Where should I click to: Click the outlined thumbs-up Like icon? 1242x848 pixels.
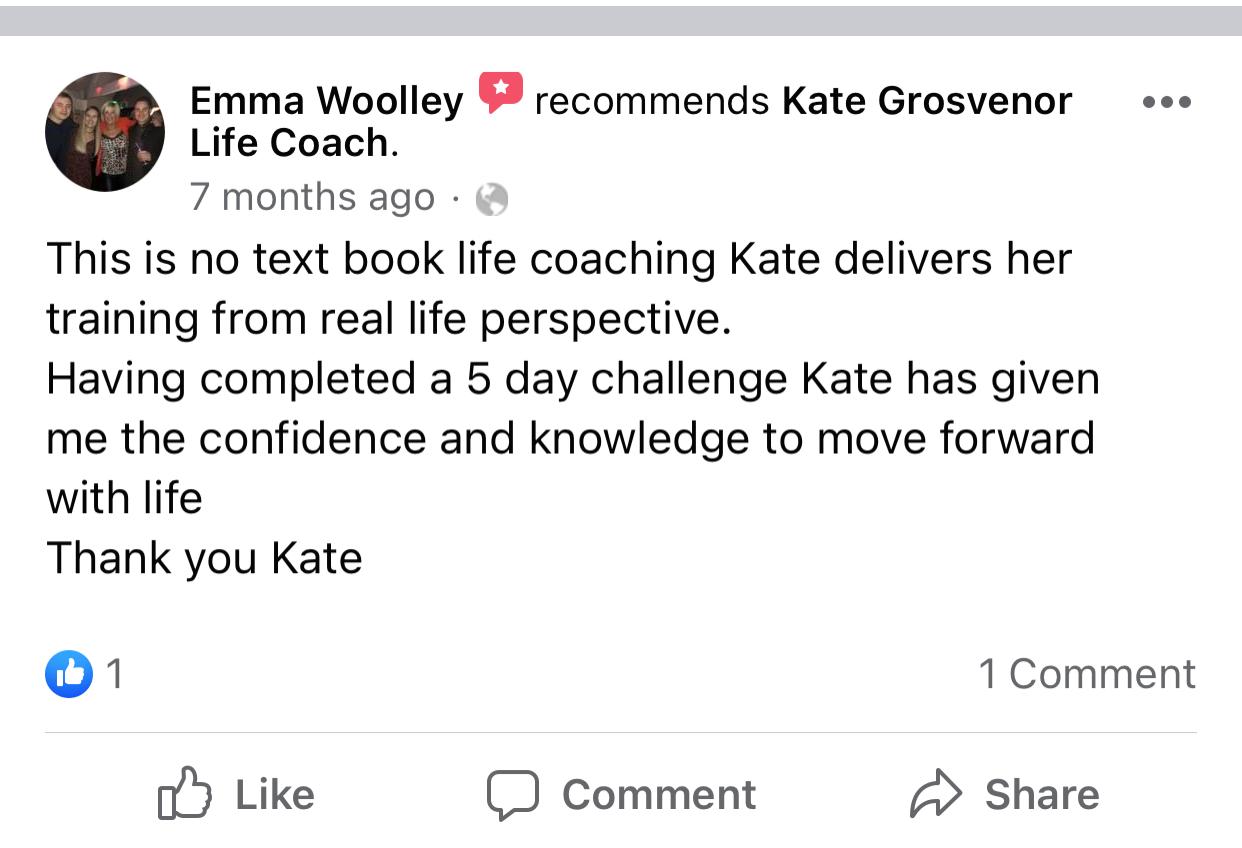(184, 795)
